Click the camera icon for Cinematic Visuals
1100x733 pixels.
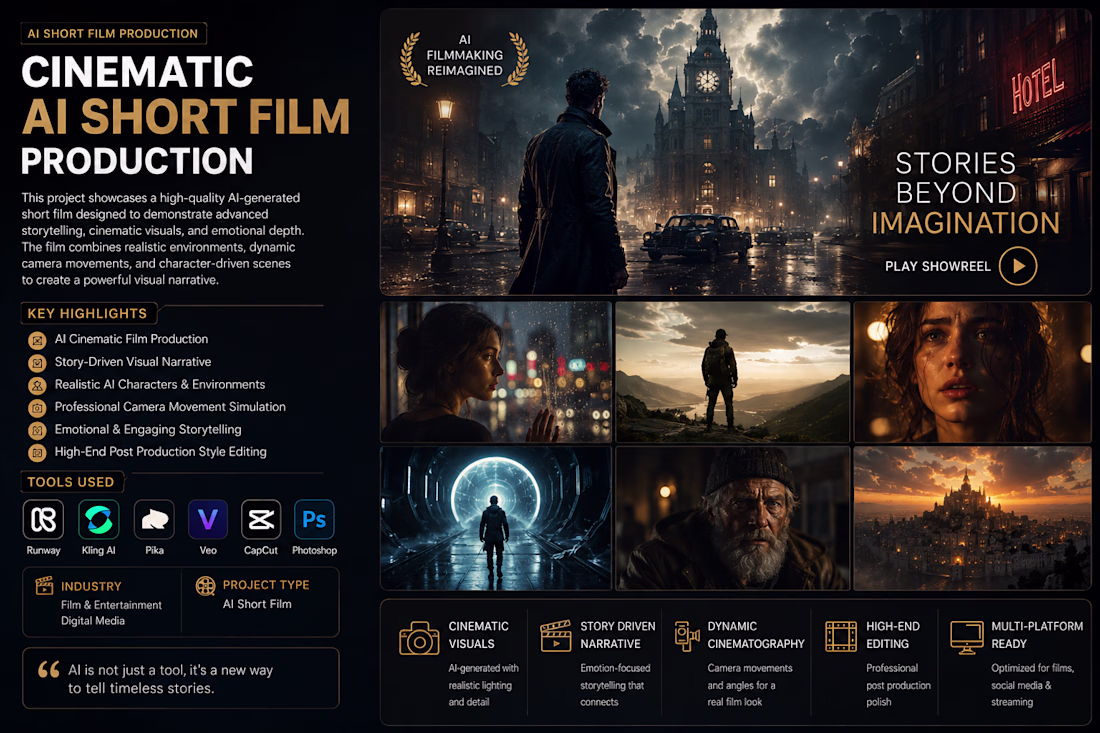419,638
